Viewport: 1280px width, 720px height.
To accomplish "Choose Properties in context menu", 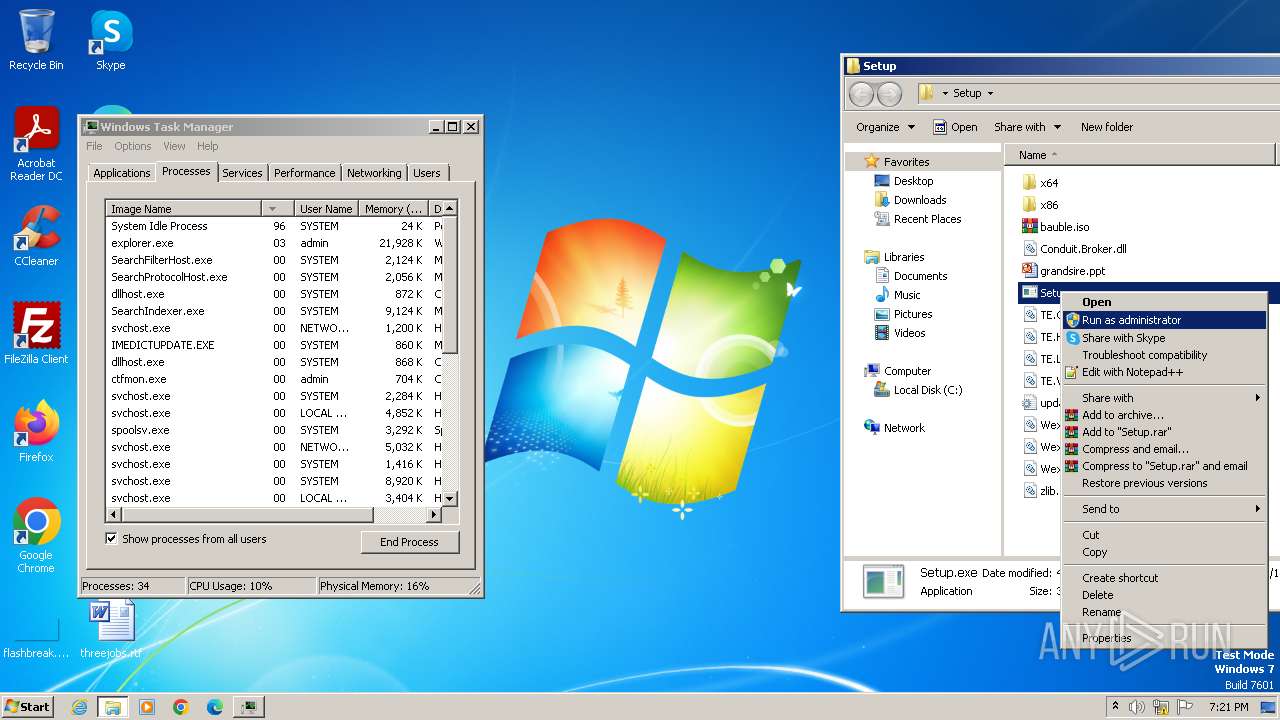I will (x=1166, y=638).
